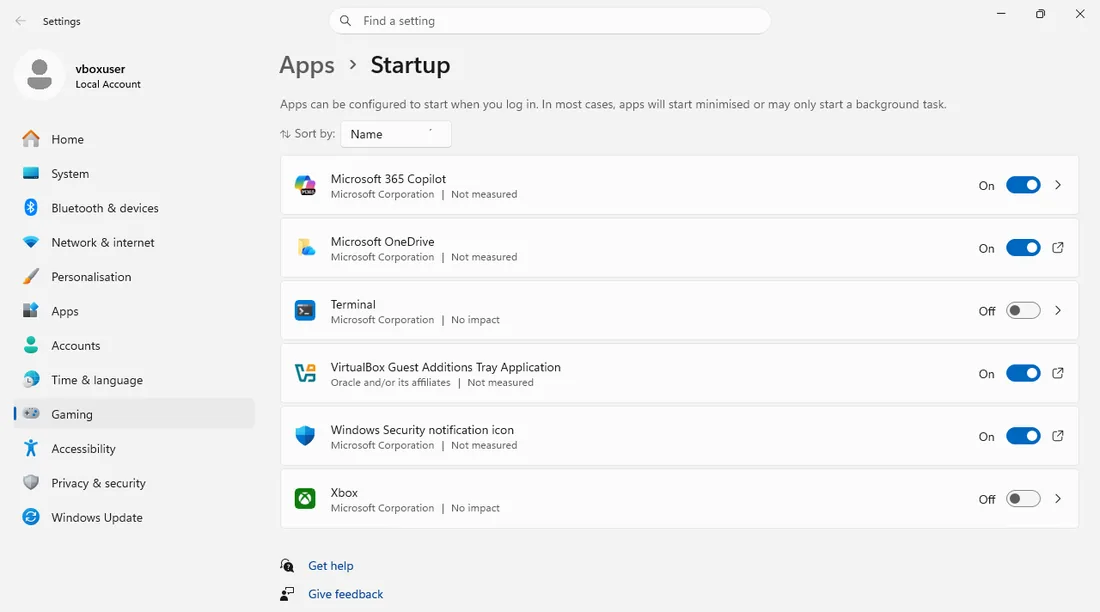Viewport: 1100px width, 612px height.
Task: Open Personalisation settings label
Action: pos(91,277)
